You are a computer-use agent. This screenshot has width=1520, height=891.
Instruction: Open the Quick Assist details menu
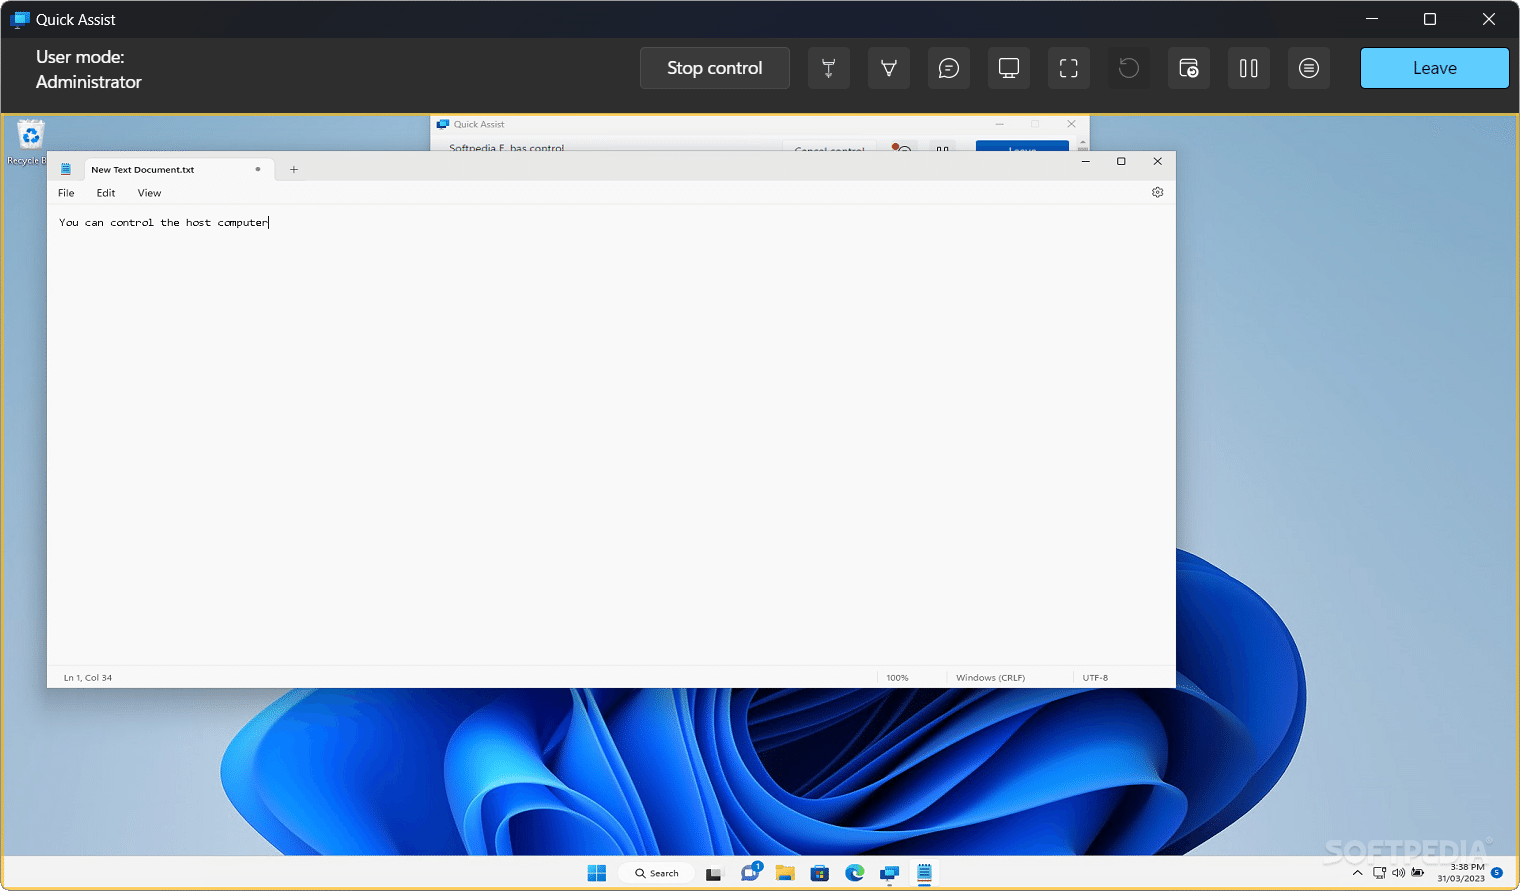[1309, 68]
